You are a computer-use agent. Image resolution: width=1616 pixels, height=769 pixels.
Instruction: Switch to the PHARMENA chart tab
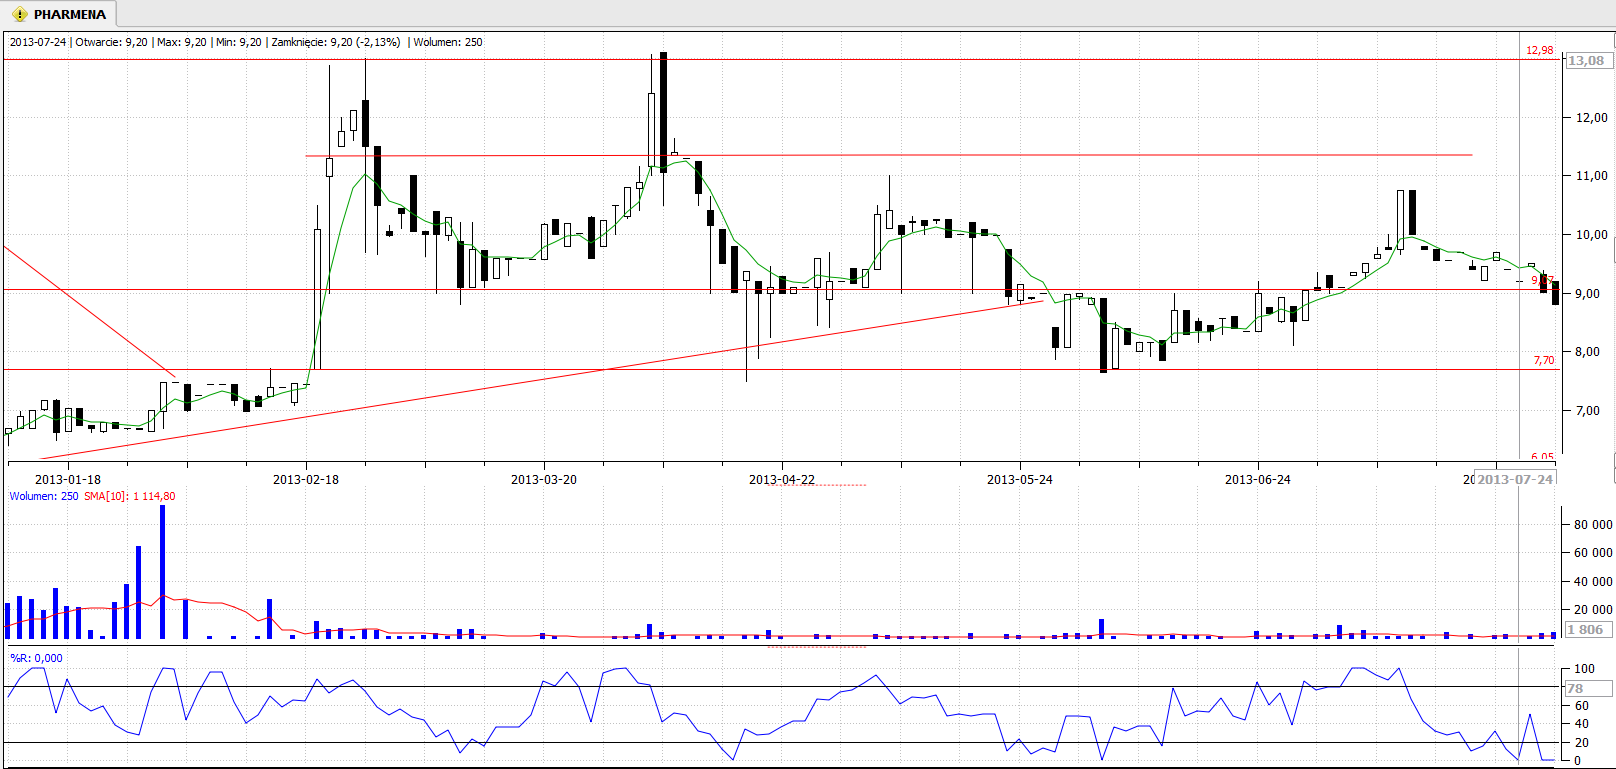coord(68,15)
